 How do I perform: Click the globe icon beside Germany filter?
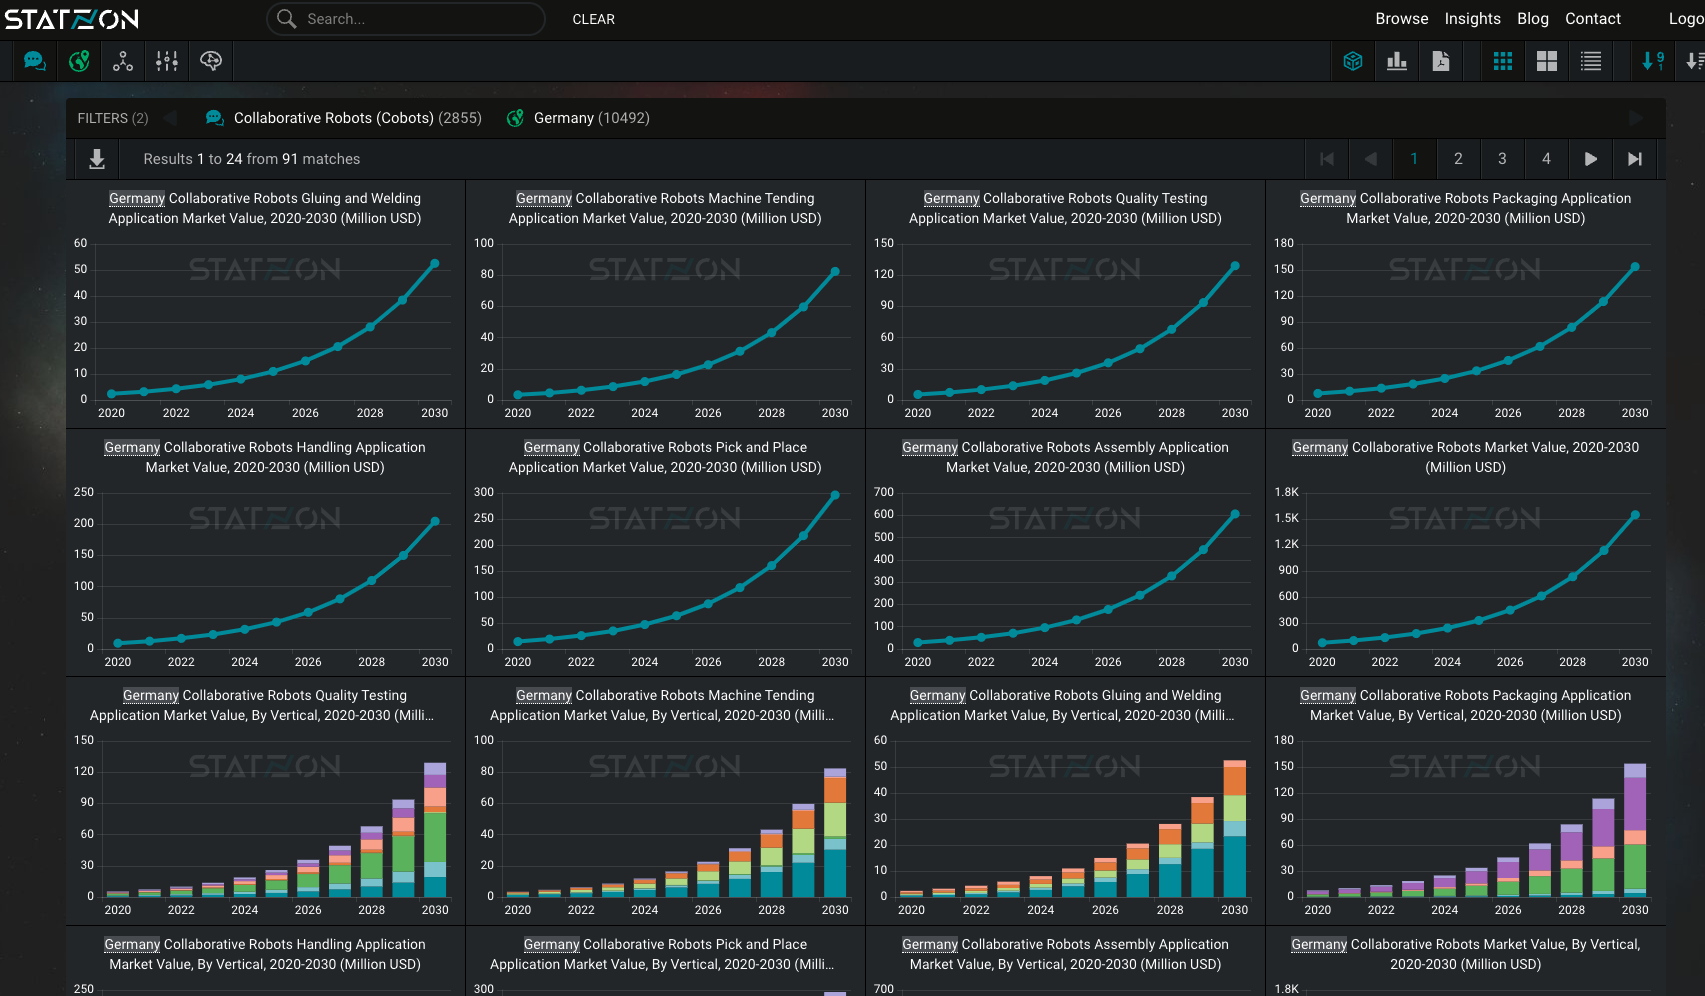coord(515,118)
